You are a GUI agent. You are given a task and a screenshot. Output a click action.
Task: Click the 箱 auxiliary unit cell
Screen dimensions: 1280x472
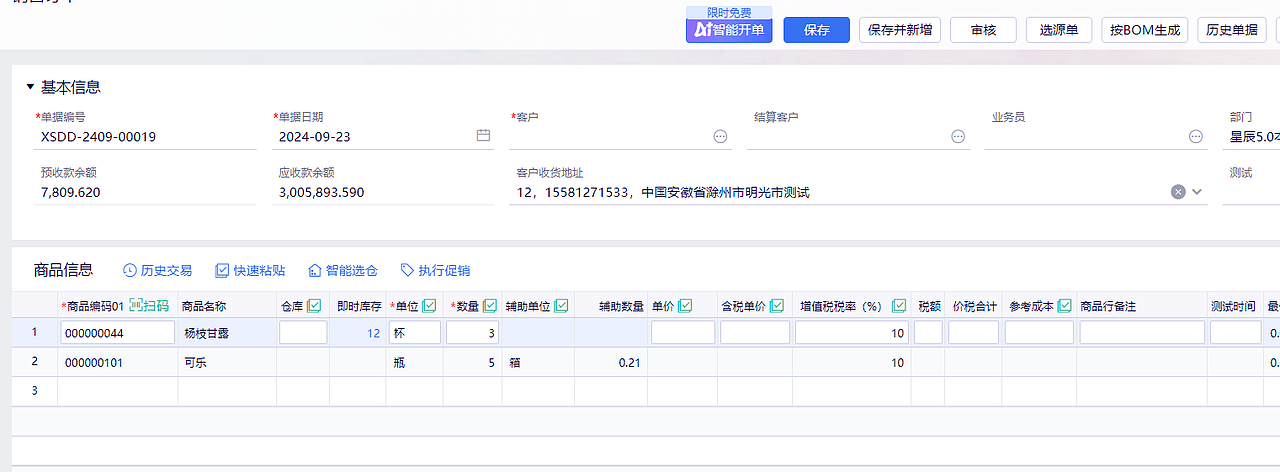click(539, 362)
